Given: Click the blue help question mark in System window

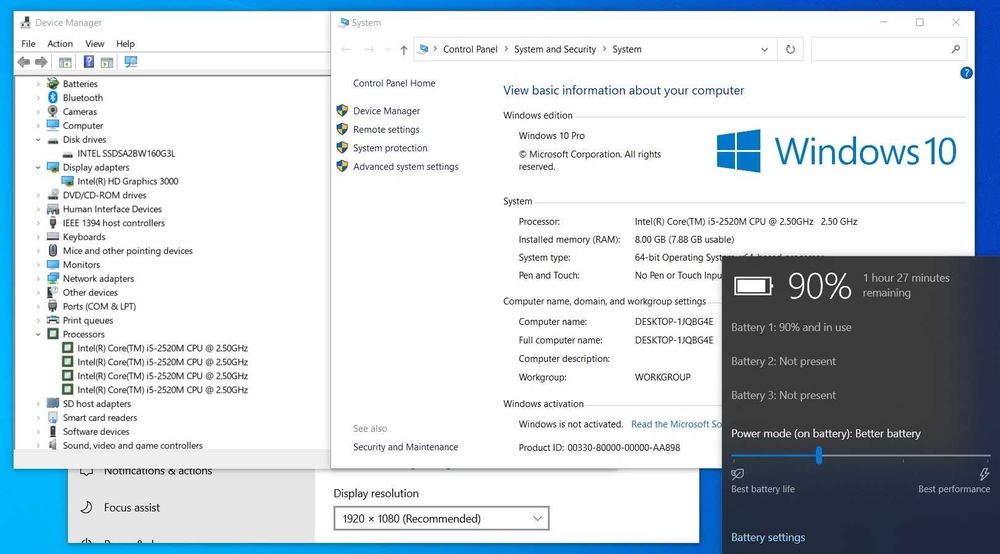Looking at the screenshot, I should pyautogui.click(x=966, y=73).
